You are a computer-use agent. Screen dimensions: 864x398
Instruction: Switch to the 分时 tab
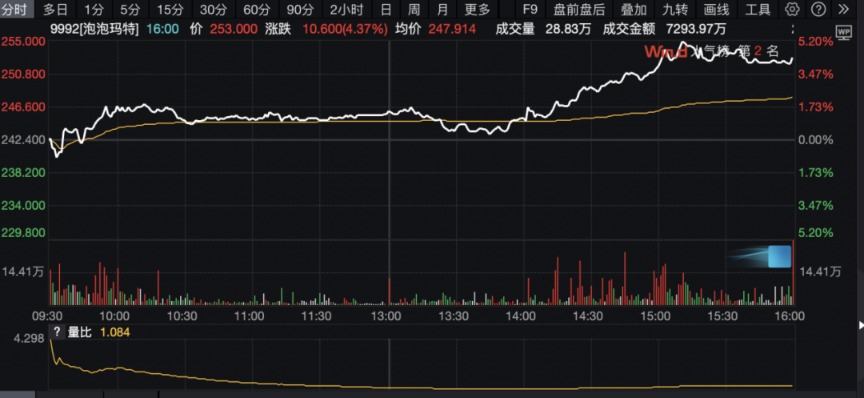[x=13, y=9]
